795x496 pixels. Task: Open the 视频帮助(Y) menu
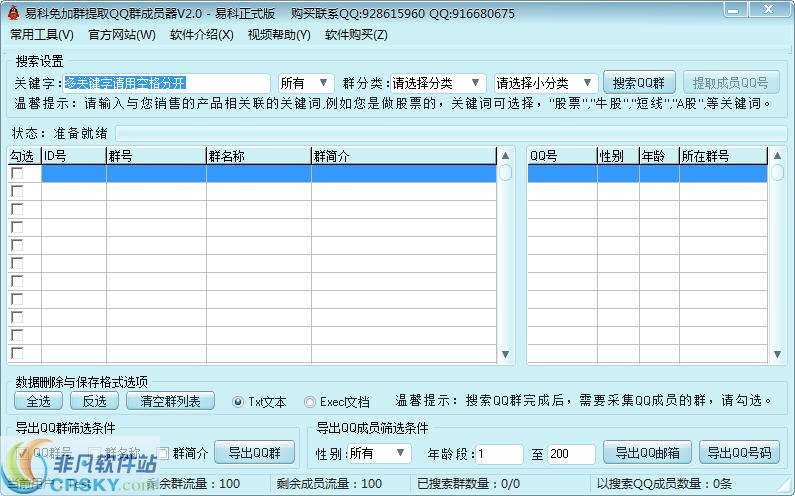tap(279, 34)
